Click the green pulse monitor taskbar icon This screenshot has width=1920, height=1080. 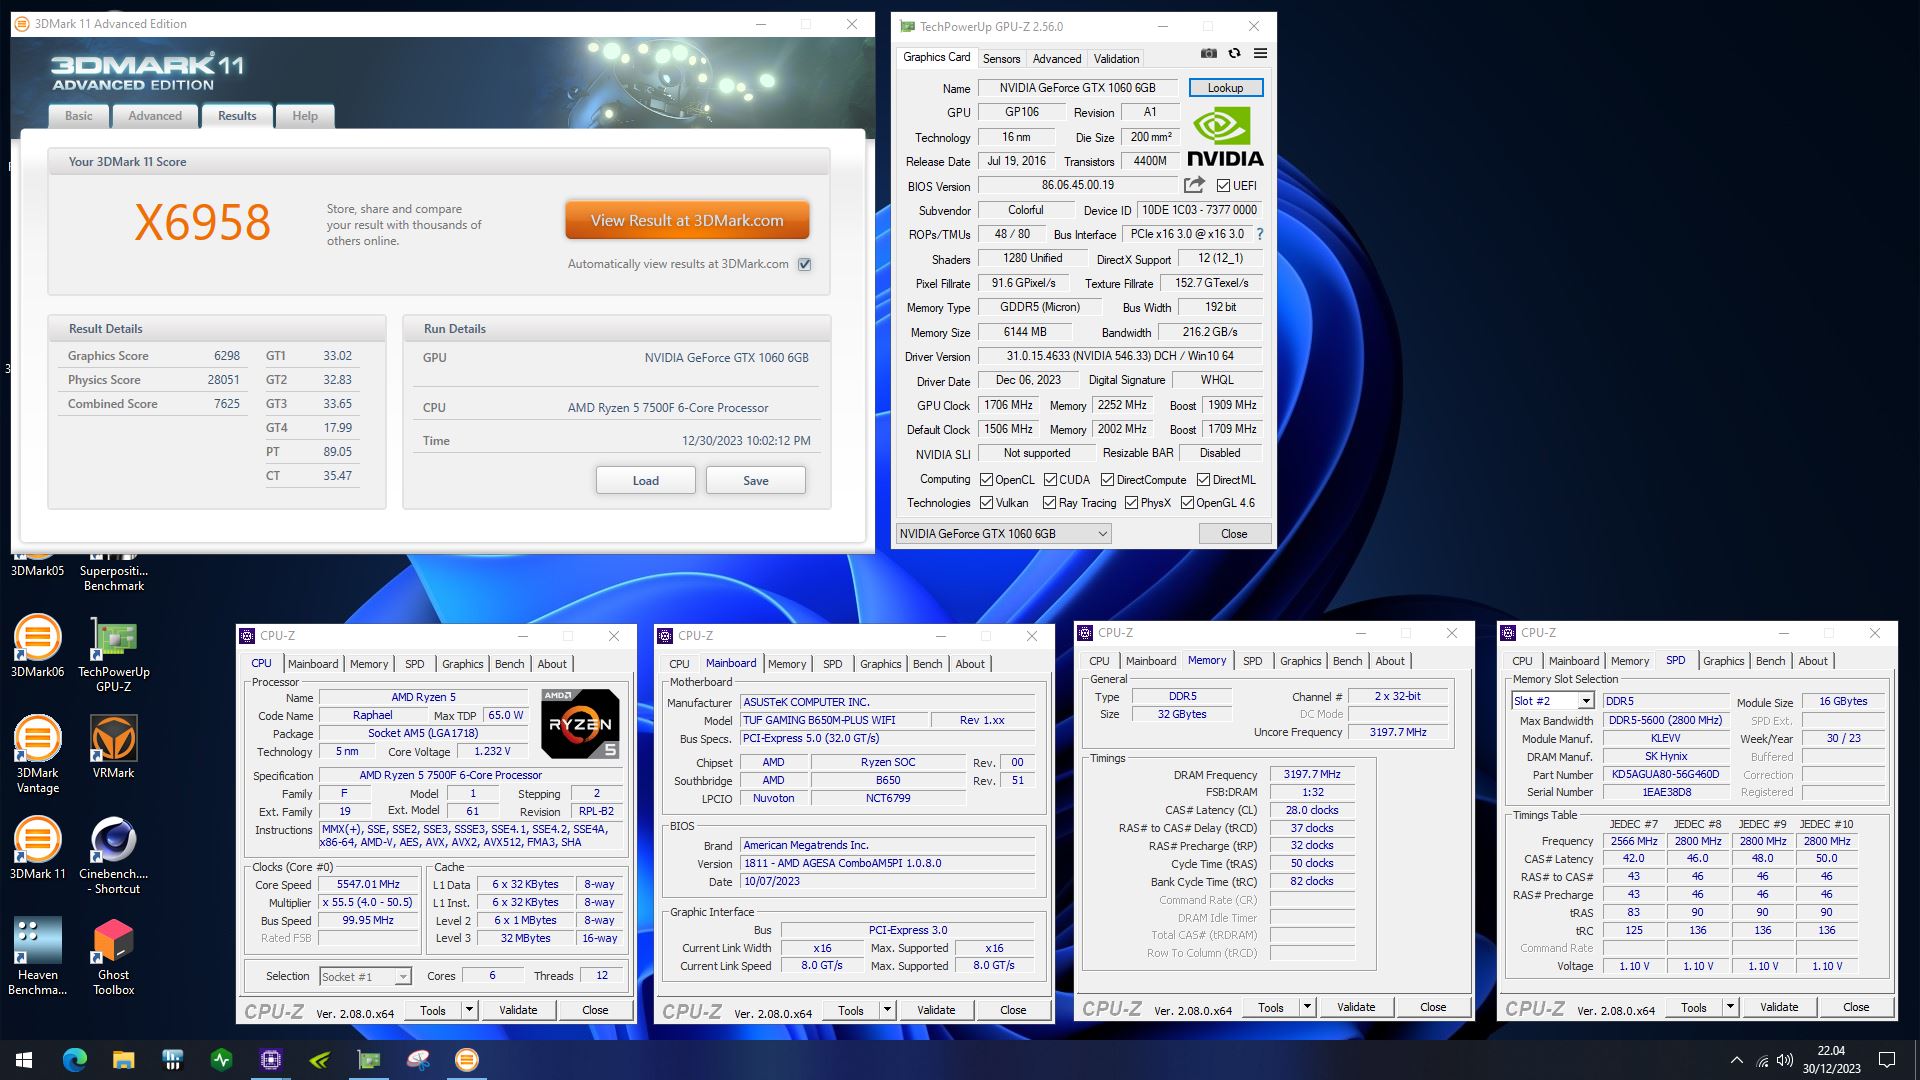[222, 1060]
